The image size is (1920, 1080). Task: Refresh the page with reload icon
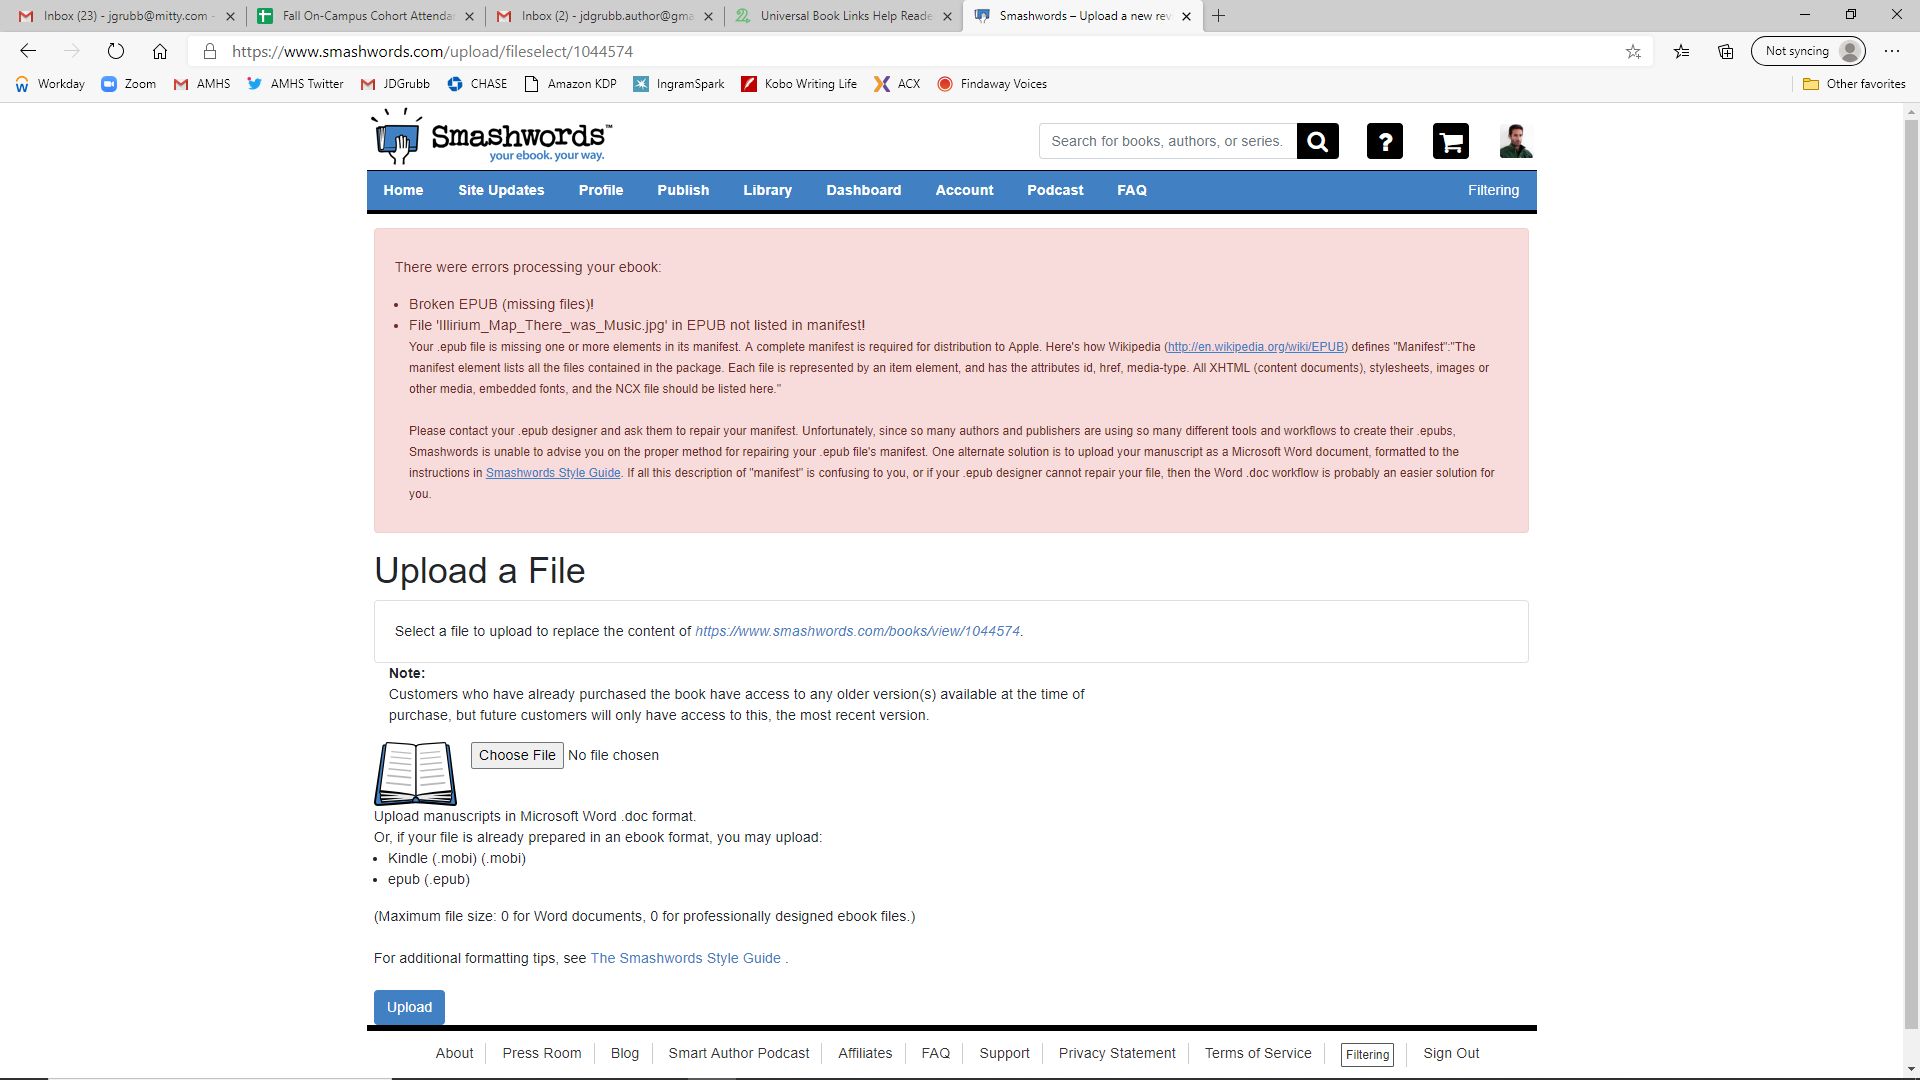116,51
